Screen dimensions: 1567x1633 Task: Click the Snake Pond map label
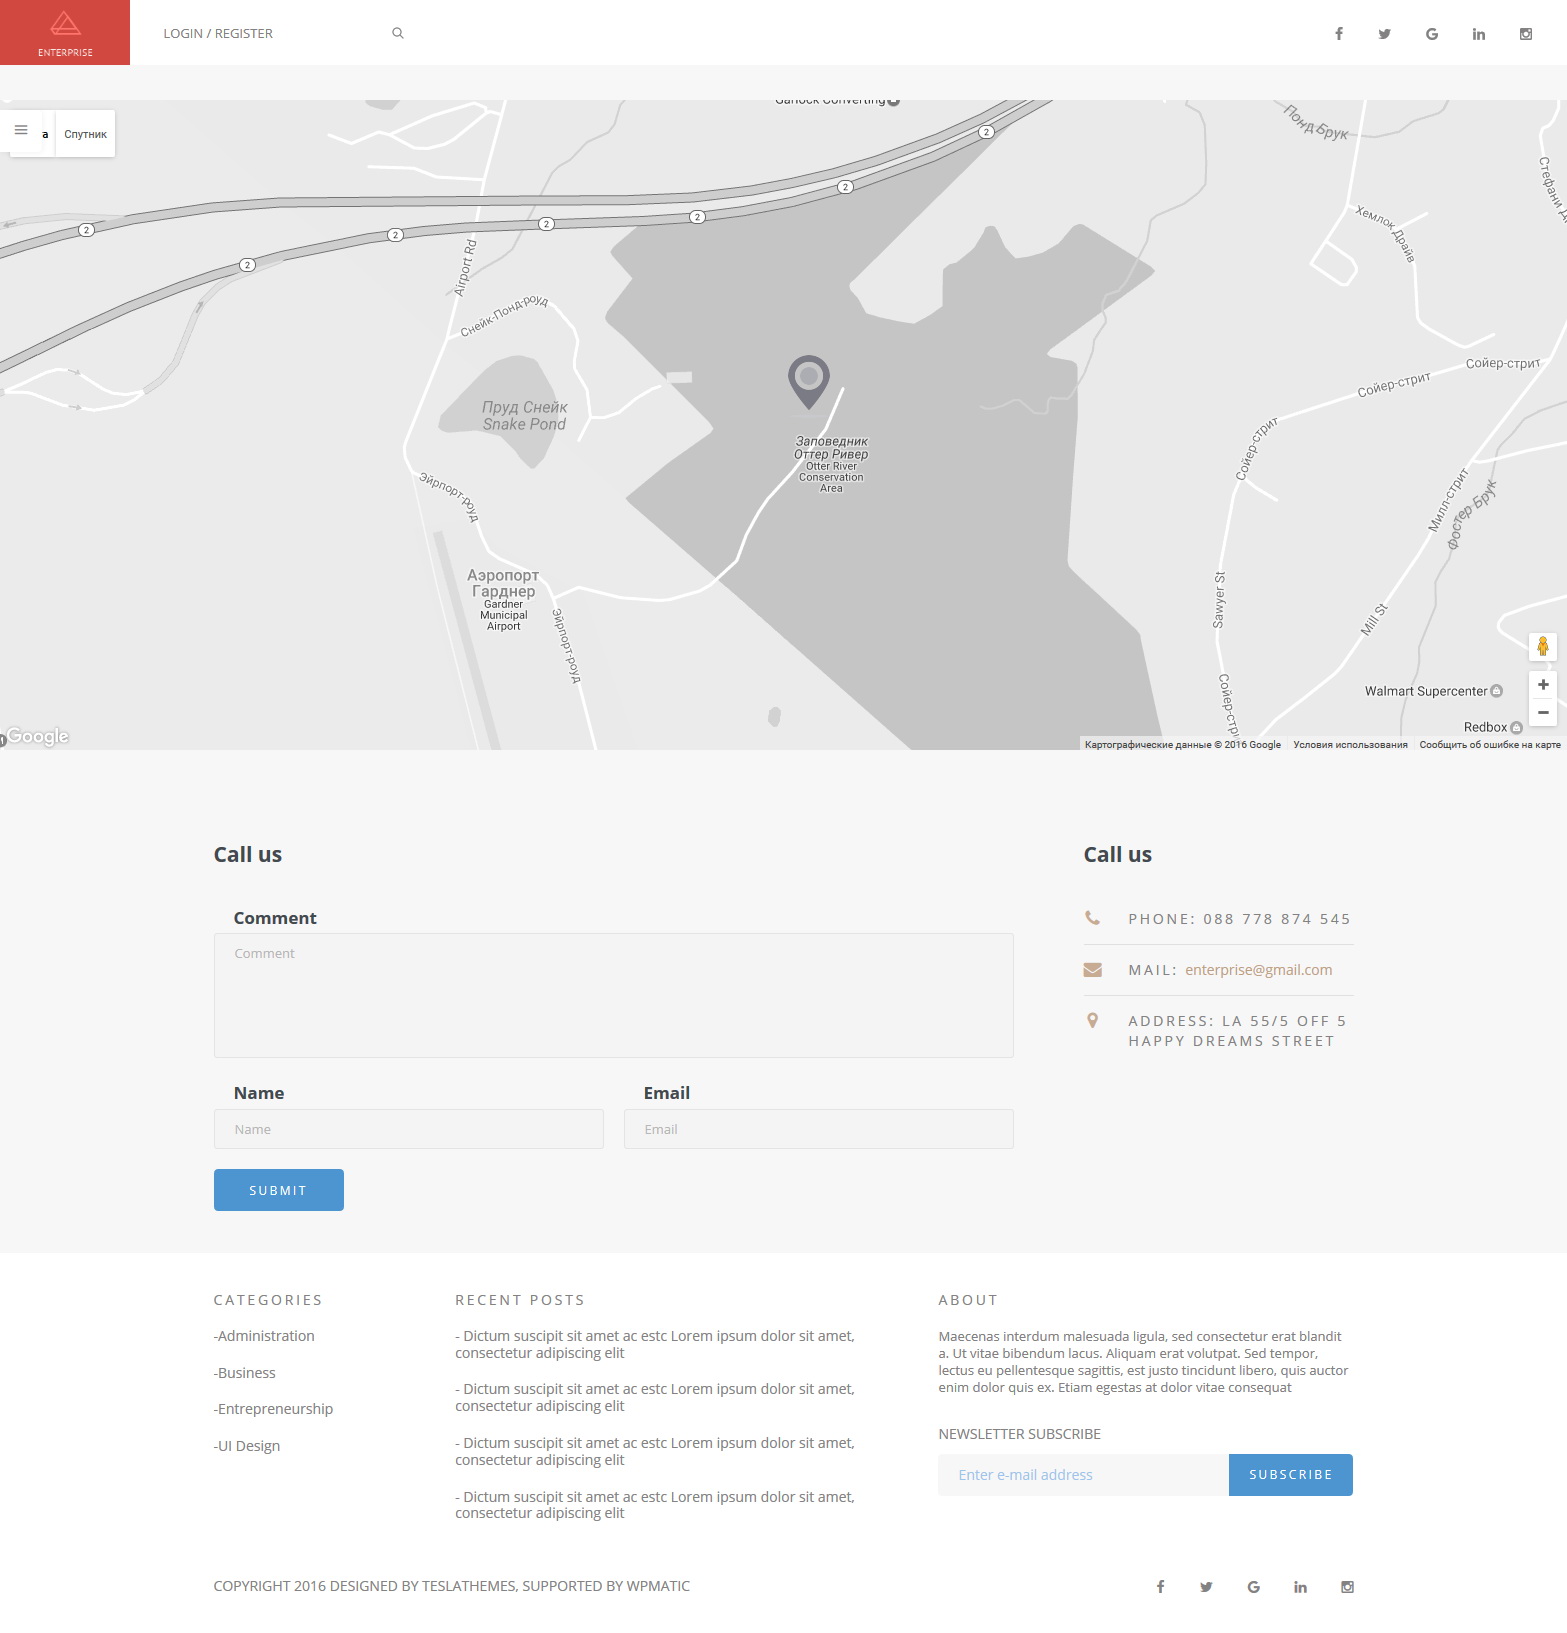coord(524,416)
